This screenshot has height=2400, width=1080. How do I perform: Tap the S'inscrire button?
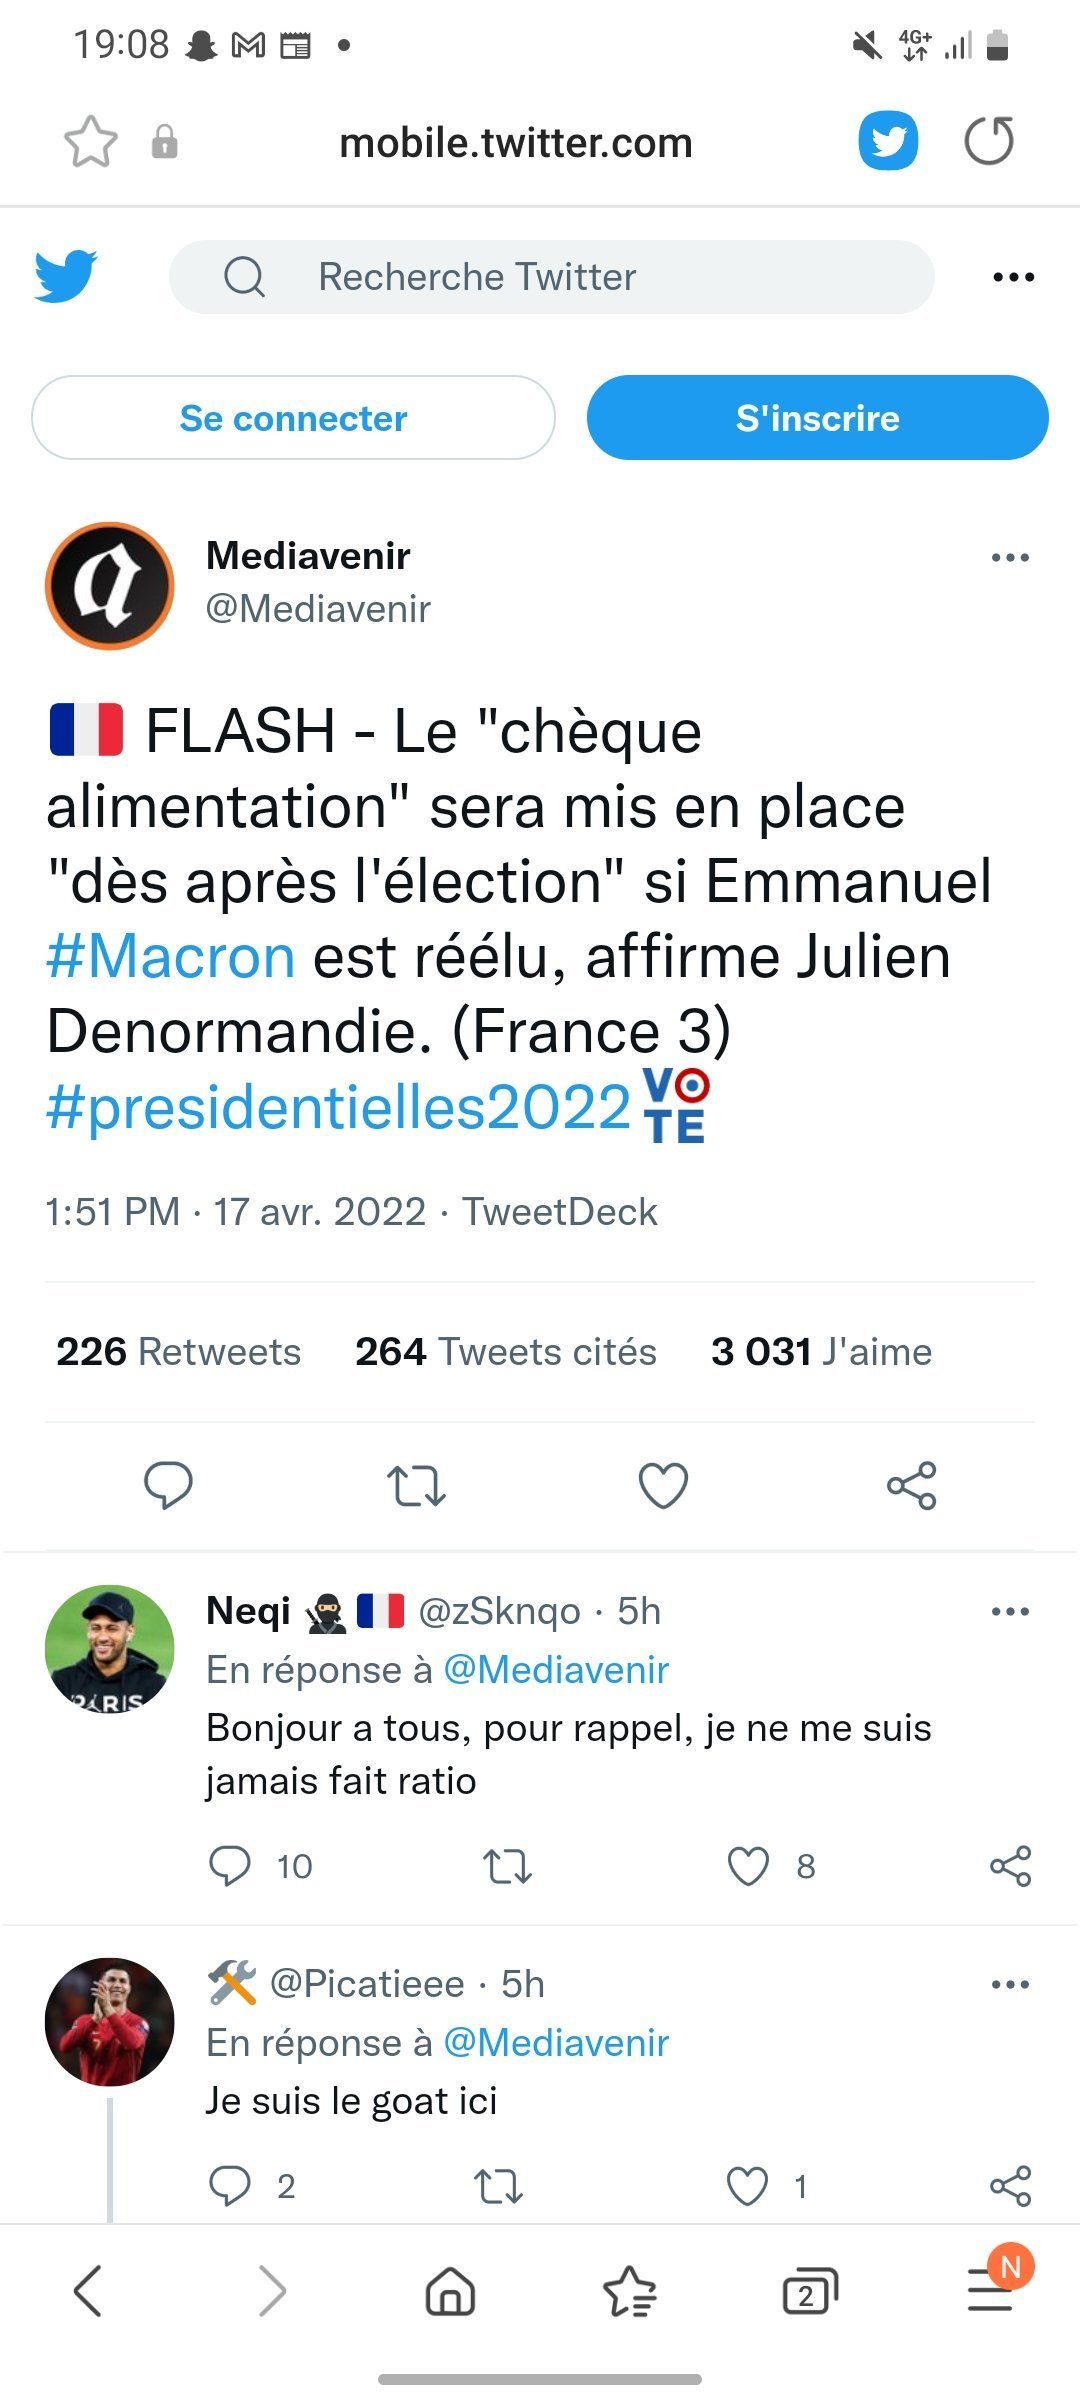tap(817, 418)
